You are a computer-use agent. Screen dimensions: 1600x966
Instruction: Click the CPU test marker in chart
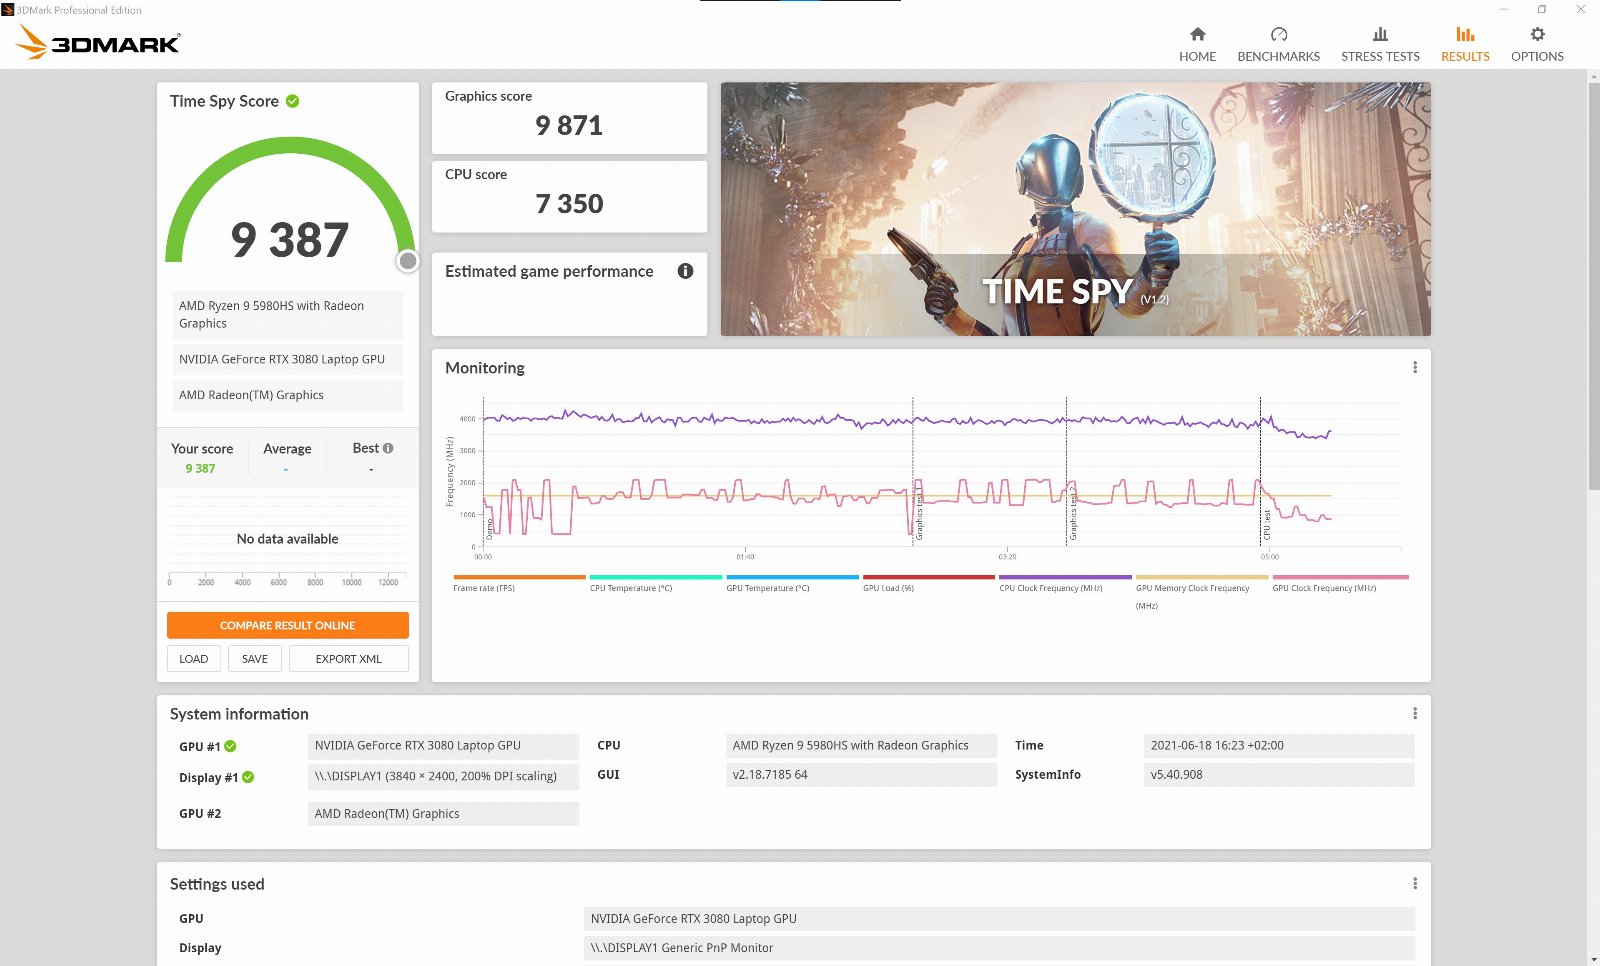1267,524
